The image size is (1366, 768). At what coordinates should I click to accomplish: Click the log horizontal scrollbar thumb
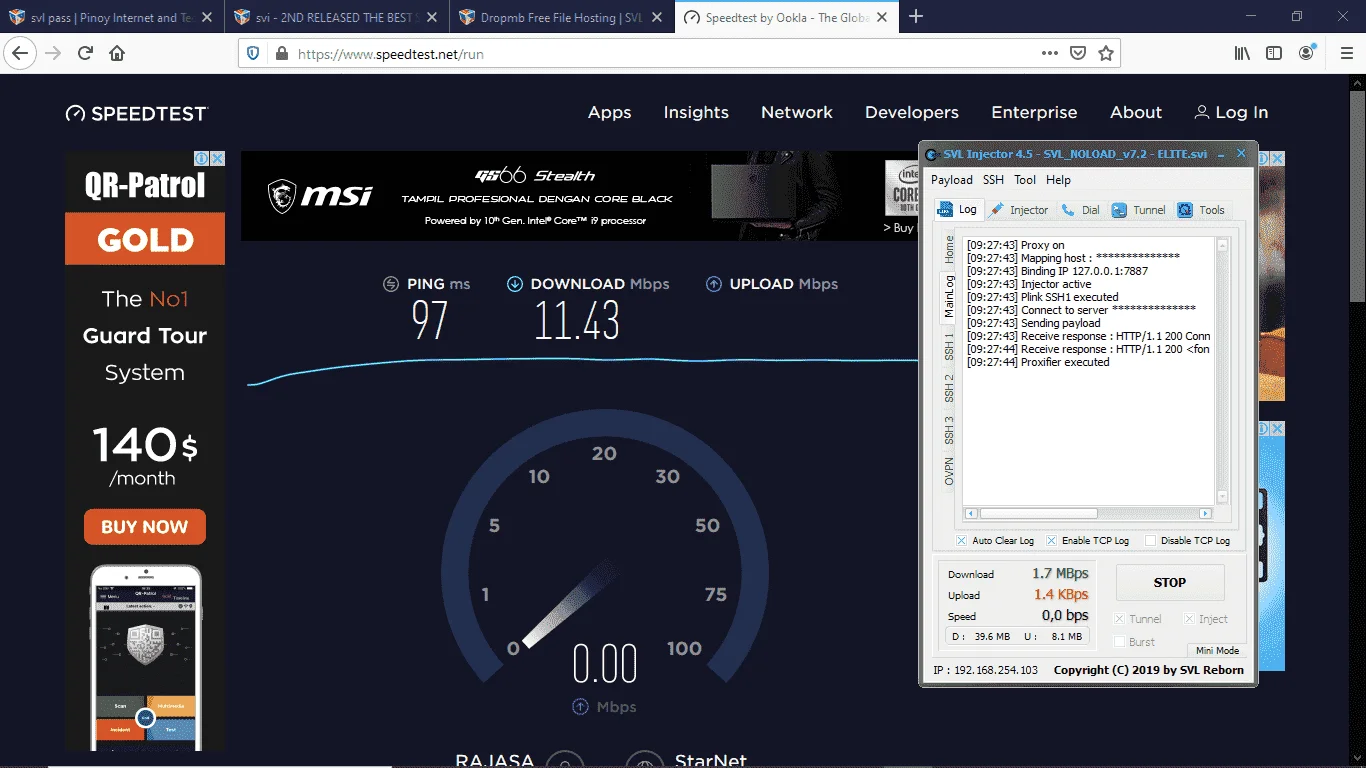[x=1039, y=514]
